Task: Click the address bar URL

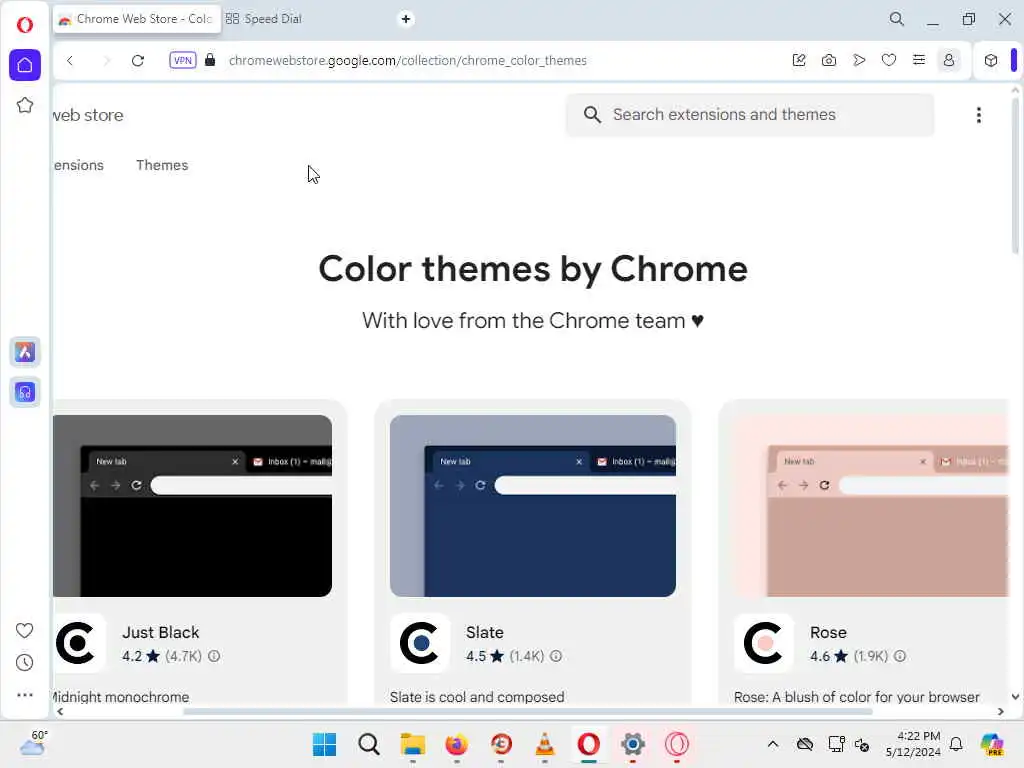Action: pyautogui.click(x=408, y=60)
